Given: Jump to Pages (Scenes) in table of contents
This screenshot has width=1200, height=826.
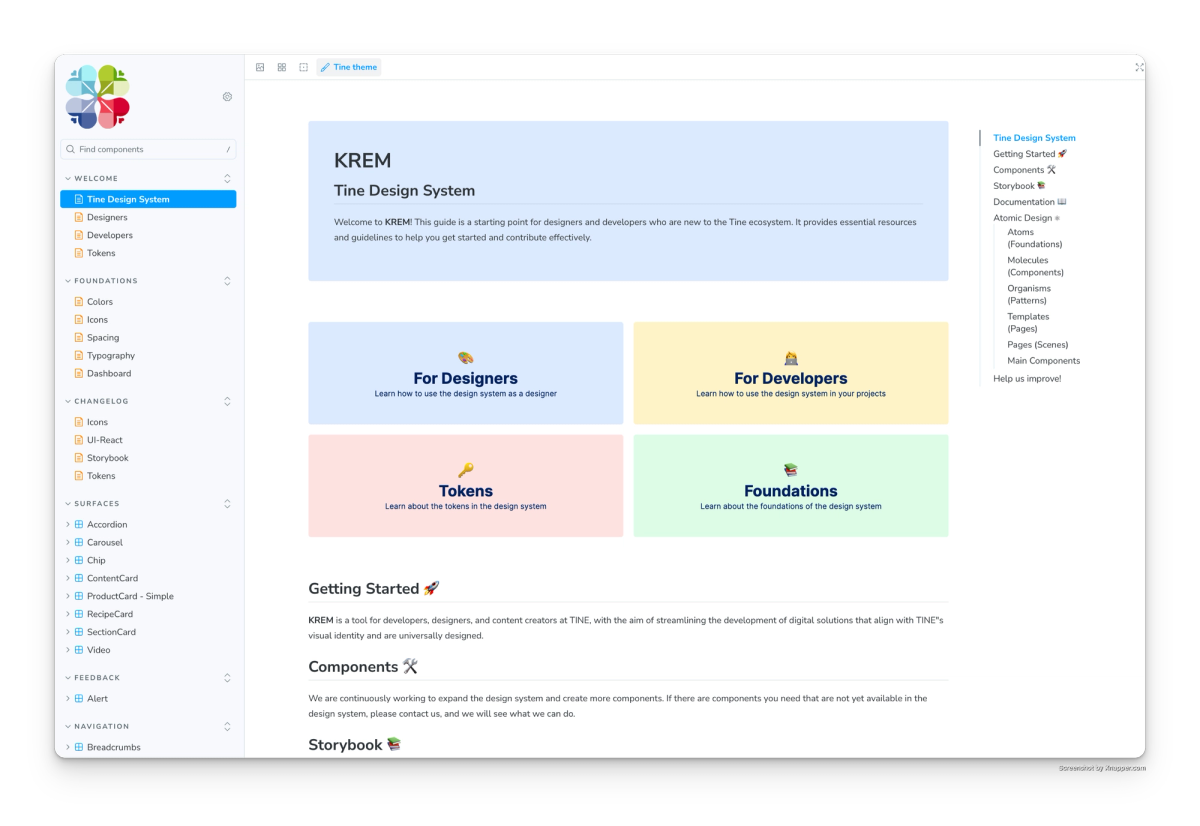Looking at the screenshot, I should click(x=1038, y=345).
